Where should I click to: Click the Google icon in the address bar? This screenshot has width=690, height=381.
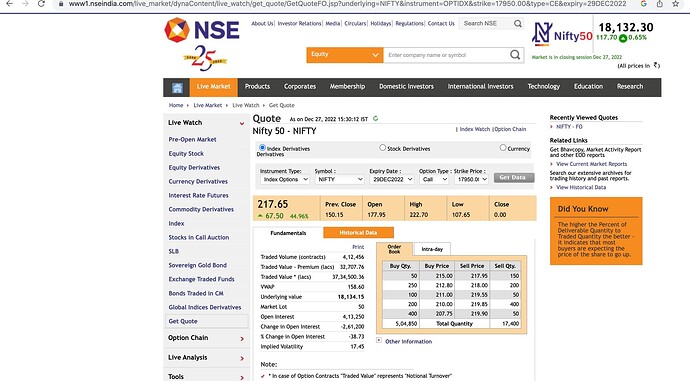pyautogui.click(x=643, y=4)
